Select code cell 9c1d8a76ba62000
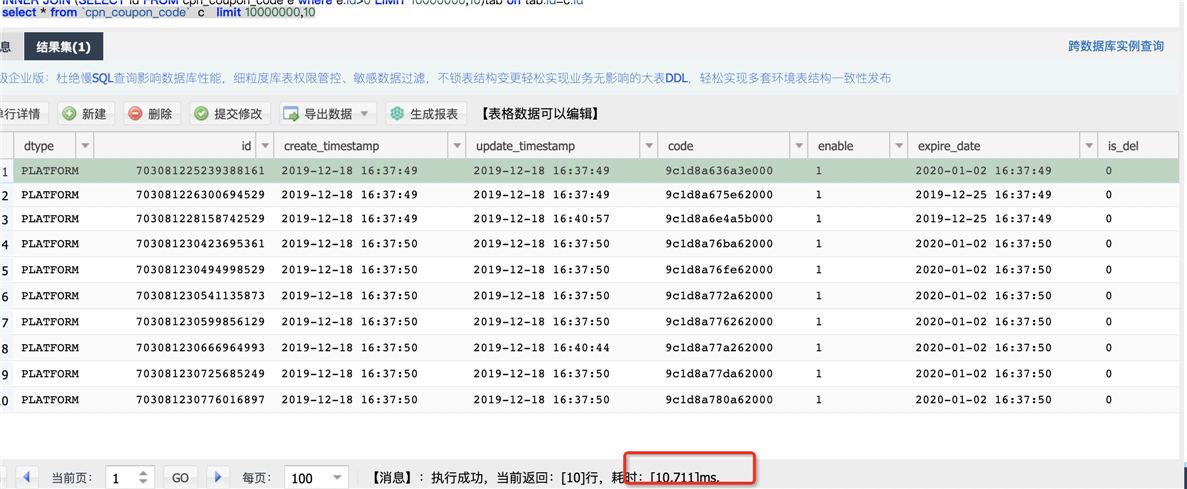The height and width of the screenshot is (489, 1187). (719, 244)
